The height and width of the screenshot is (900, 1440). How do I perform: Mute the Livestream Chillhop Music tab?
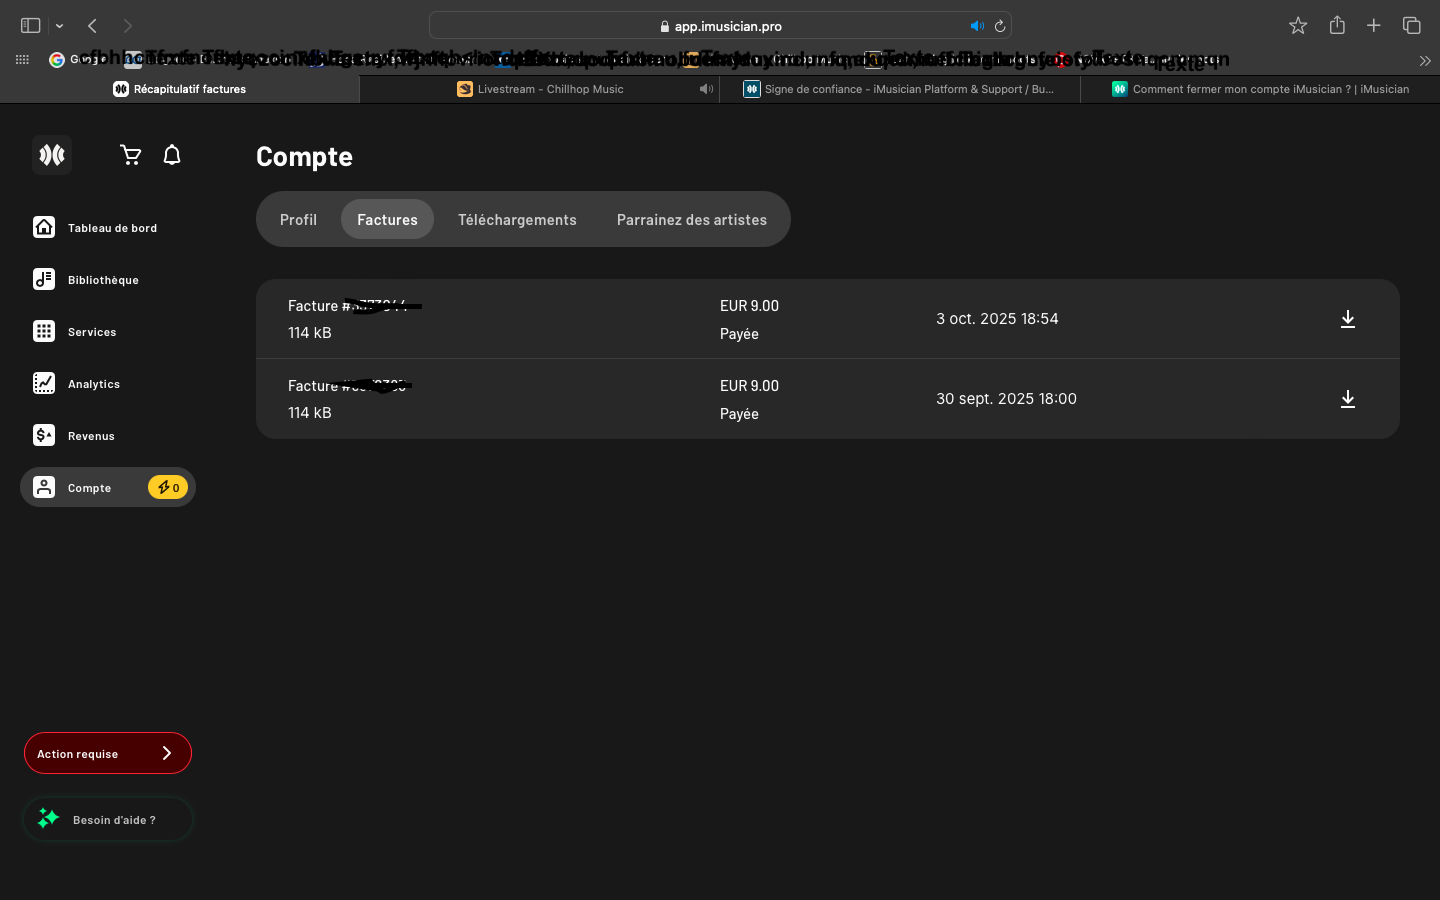tap(706, 89)
